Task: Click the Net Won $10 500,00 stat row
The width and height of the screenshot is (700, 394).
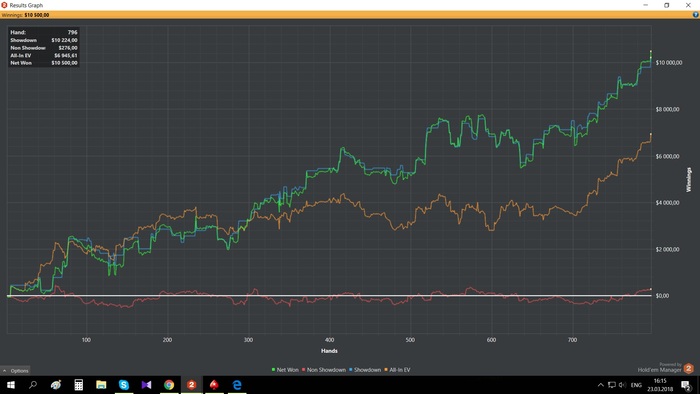Action: (44, 63)
